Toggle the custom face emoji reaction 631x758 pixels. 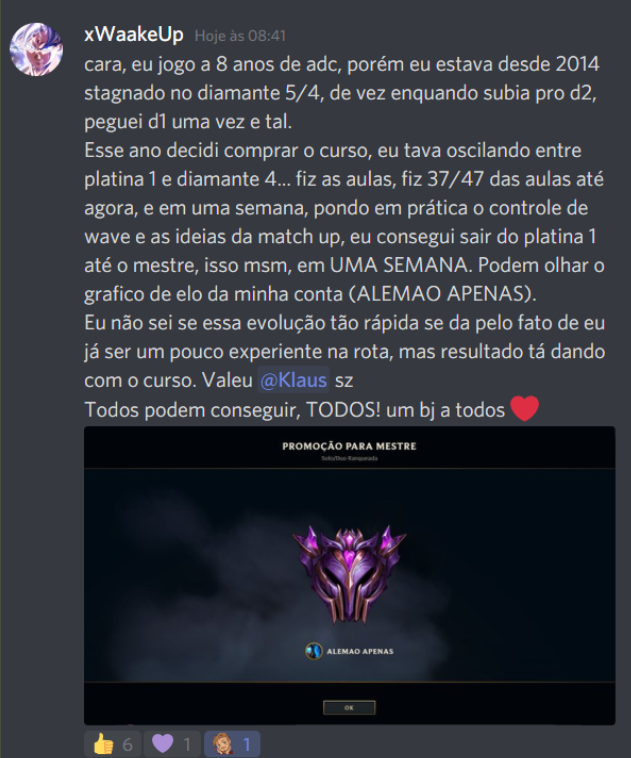(x=232, y=744)
